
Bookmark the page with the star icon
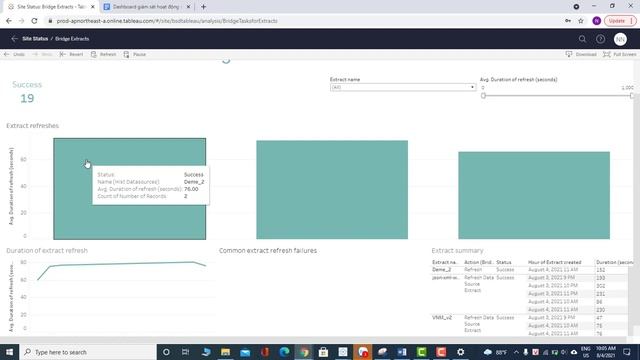(x=581, y=21)
